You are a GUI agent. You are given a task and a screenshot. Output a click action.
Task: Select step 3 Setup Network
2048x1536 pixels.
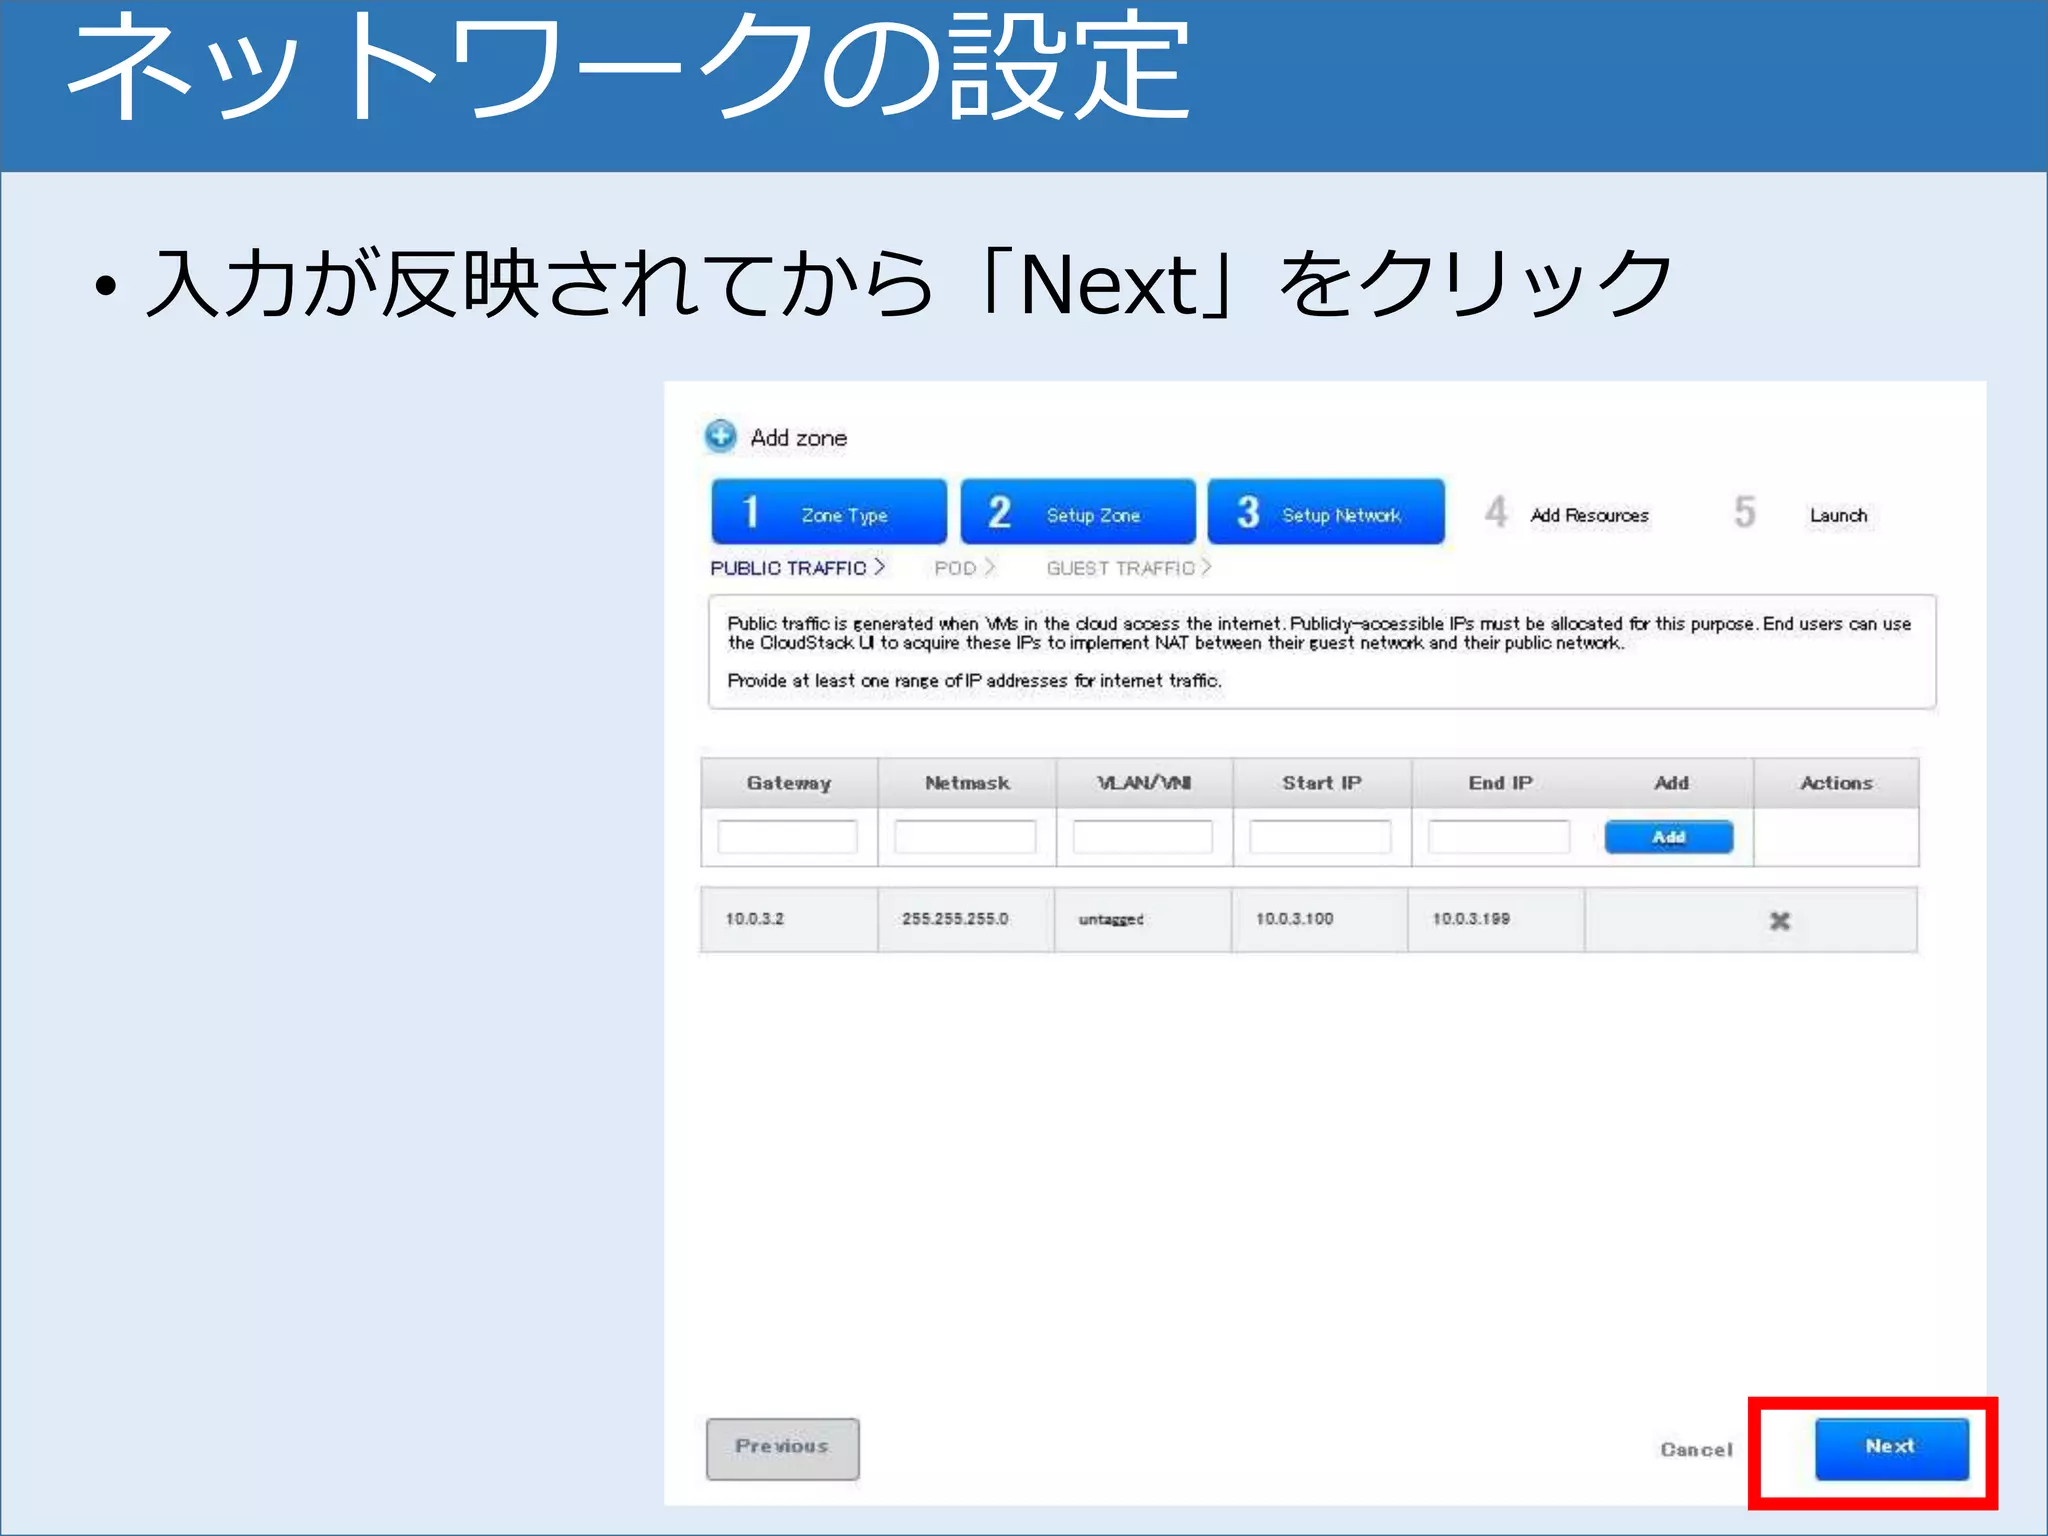click(1326, 512)
